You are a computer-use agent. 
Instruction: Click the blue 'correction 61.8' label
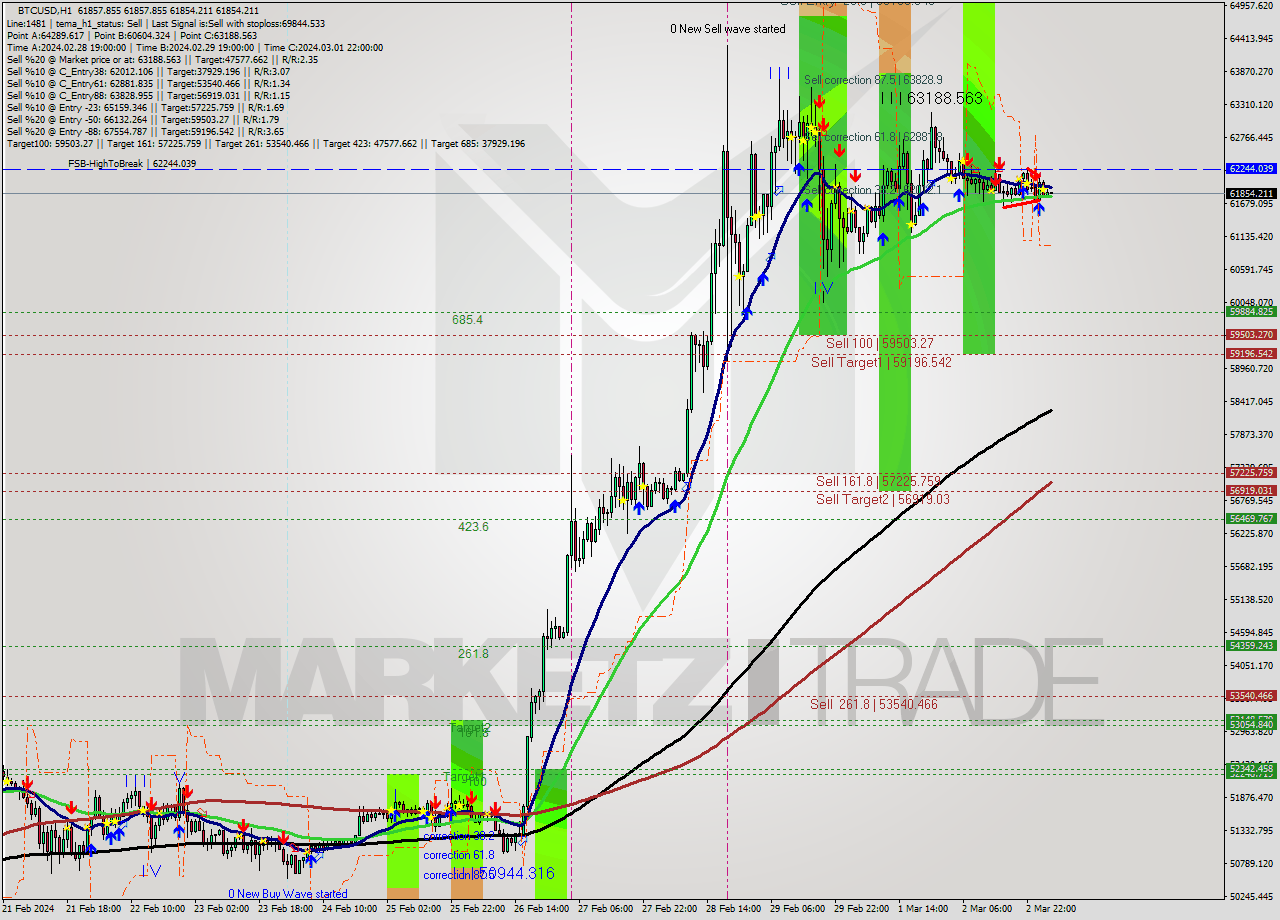[x=459, y=855]
